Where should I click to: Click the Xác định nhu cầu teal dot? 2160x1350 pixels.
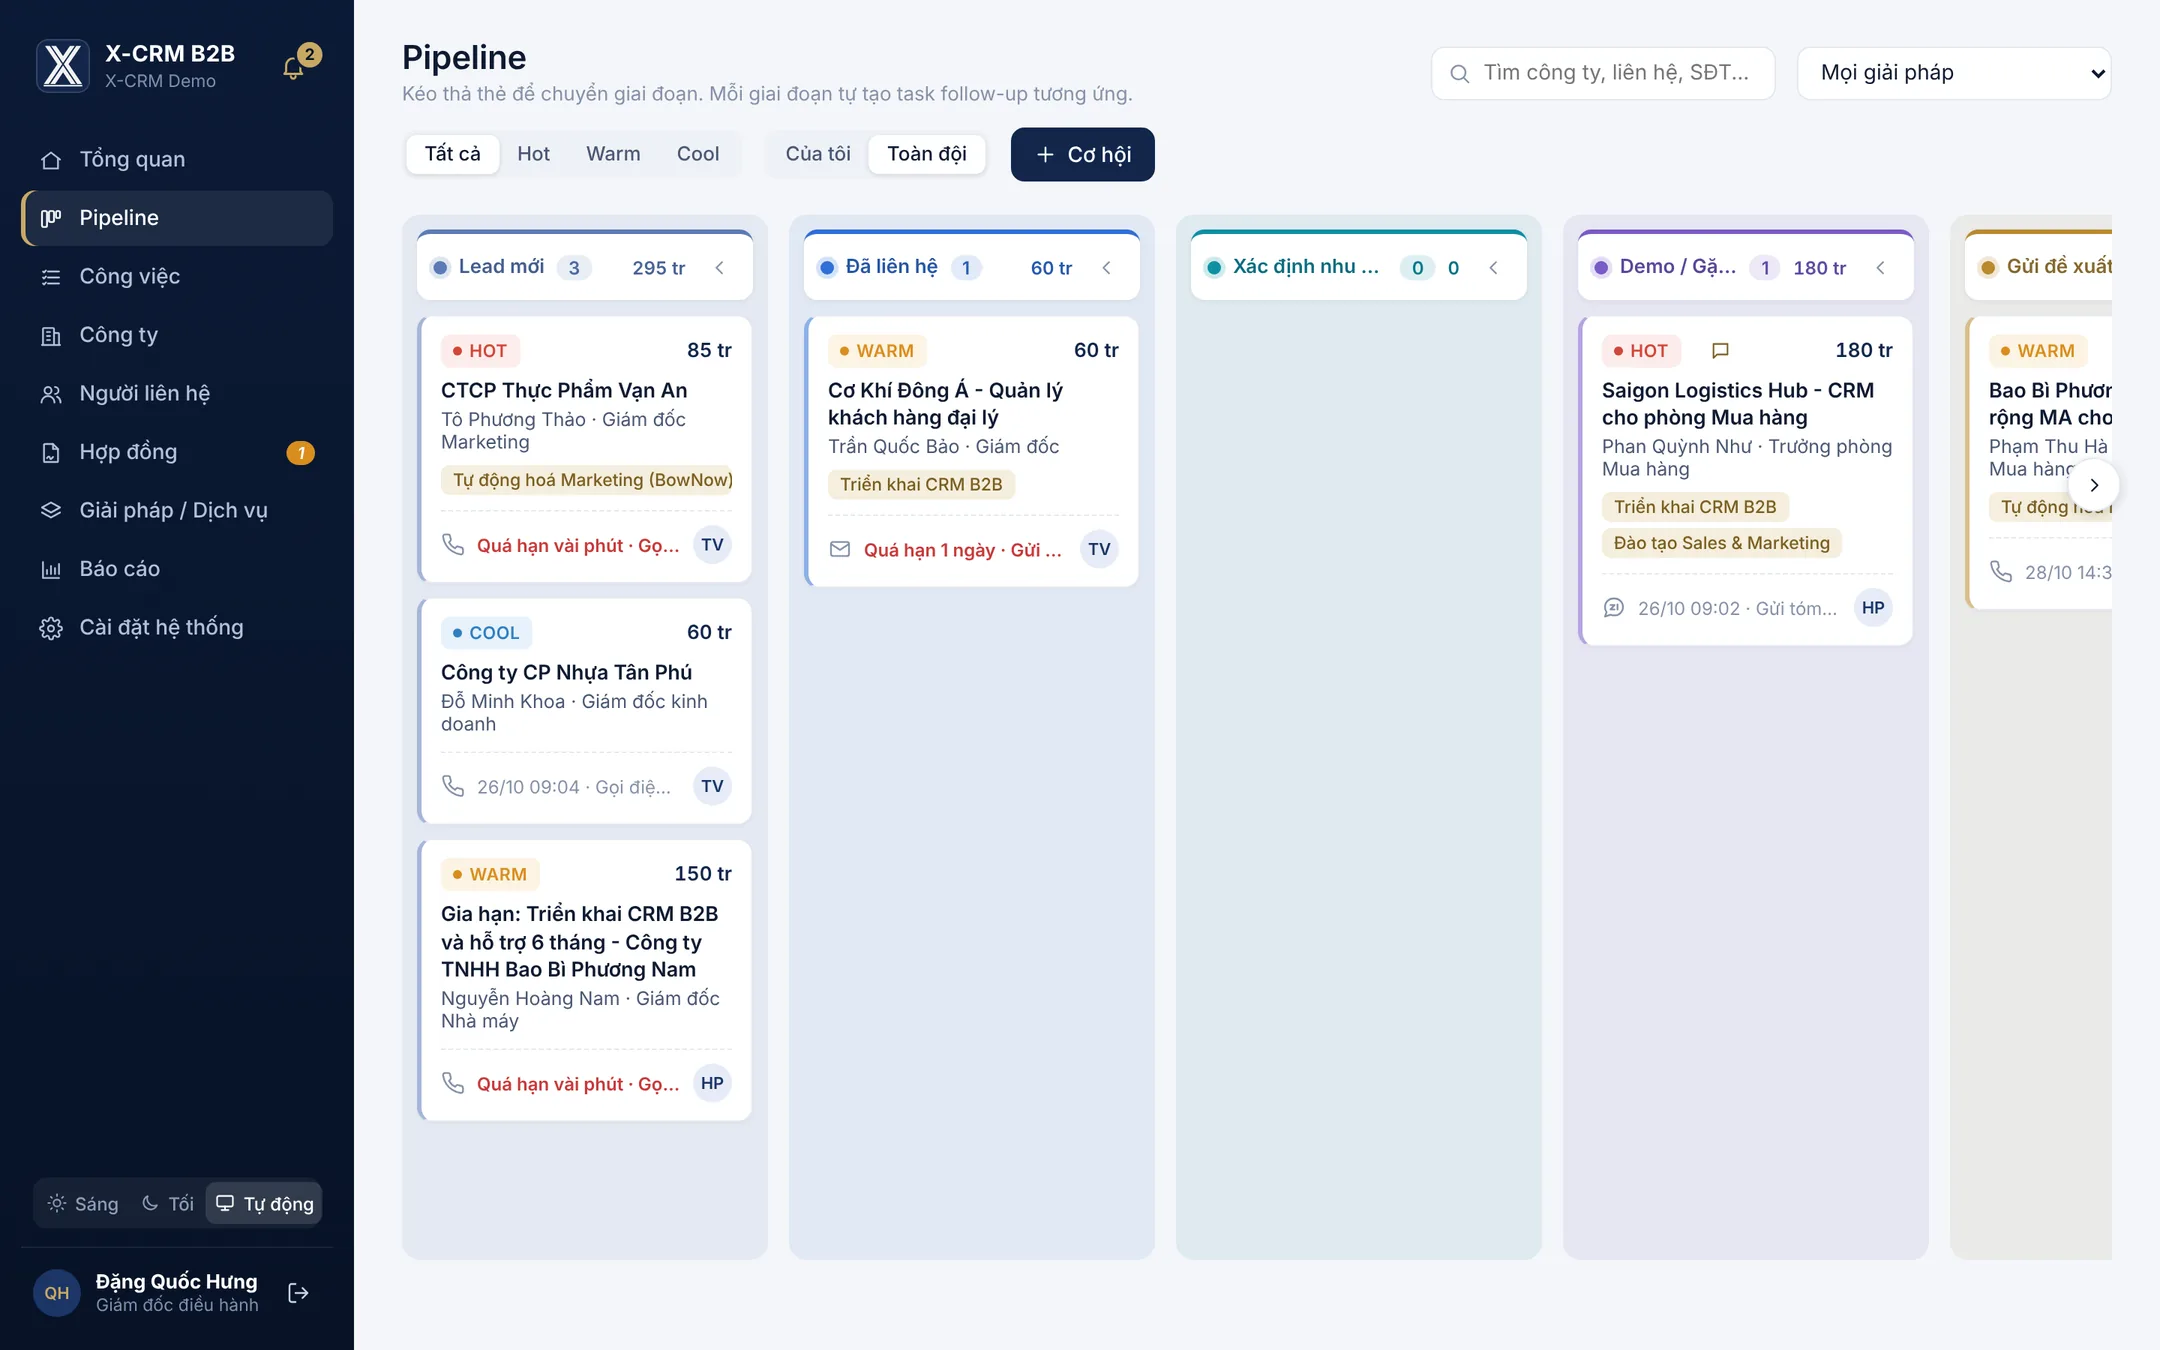1214,268
